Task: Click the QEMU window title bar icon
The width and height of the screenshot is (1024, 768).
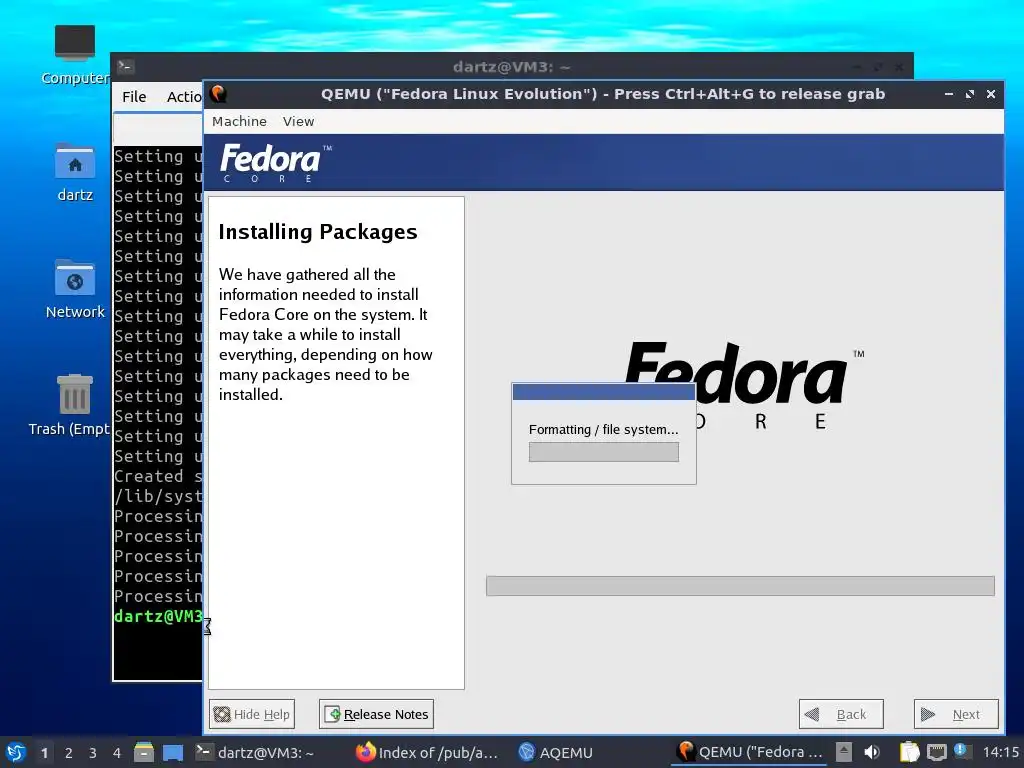Action: 218,94
